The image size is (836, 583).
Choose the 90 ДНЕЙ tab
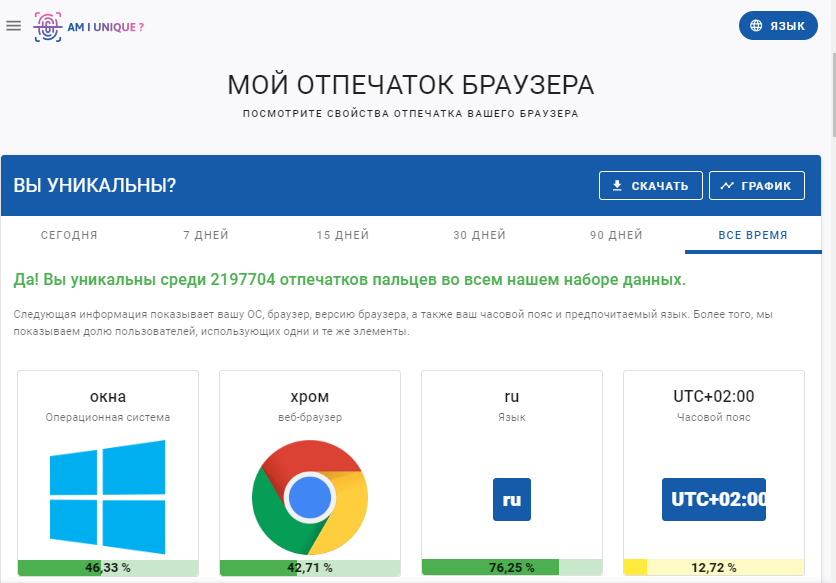pos(616,236)
